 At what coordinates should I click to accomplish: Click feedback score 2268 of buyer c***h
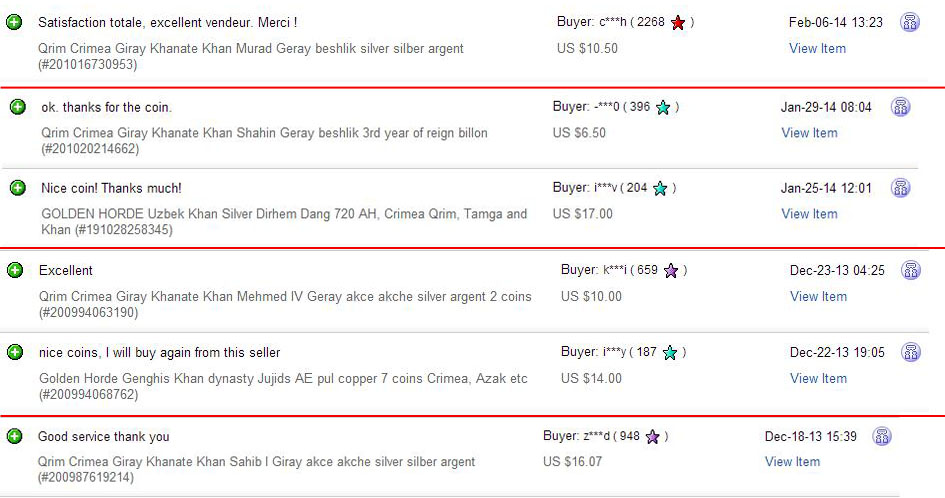pos(652,22)
